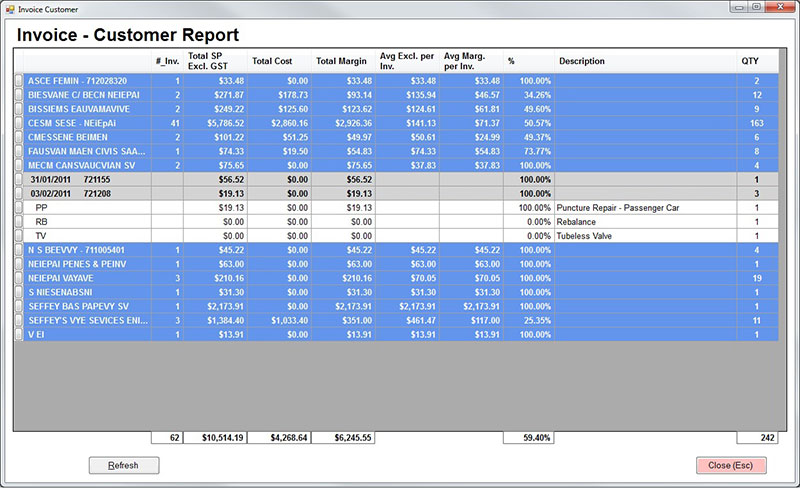Viewport: 800px width, 492px height.
Task: Click the row header of CESM SESE
Action: coord(19,123)
